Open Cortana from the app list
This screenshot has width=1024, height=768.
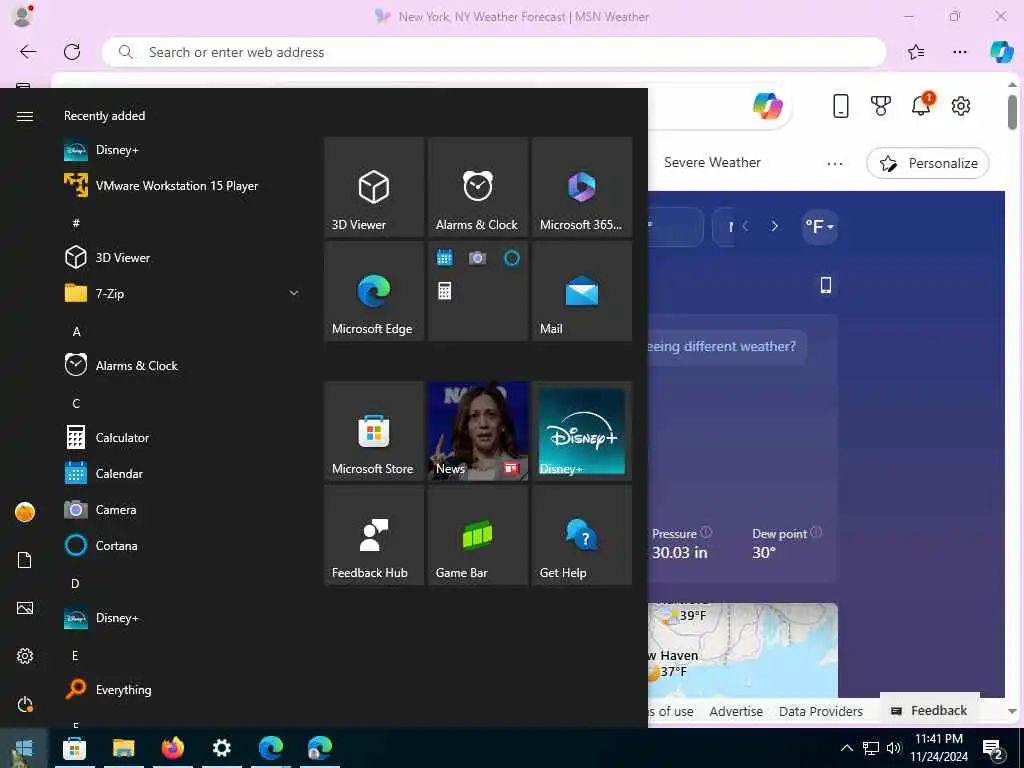[183, 545]
